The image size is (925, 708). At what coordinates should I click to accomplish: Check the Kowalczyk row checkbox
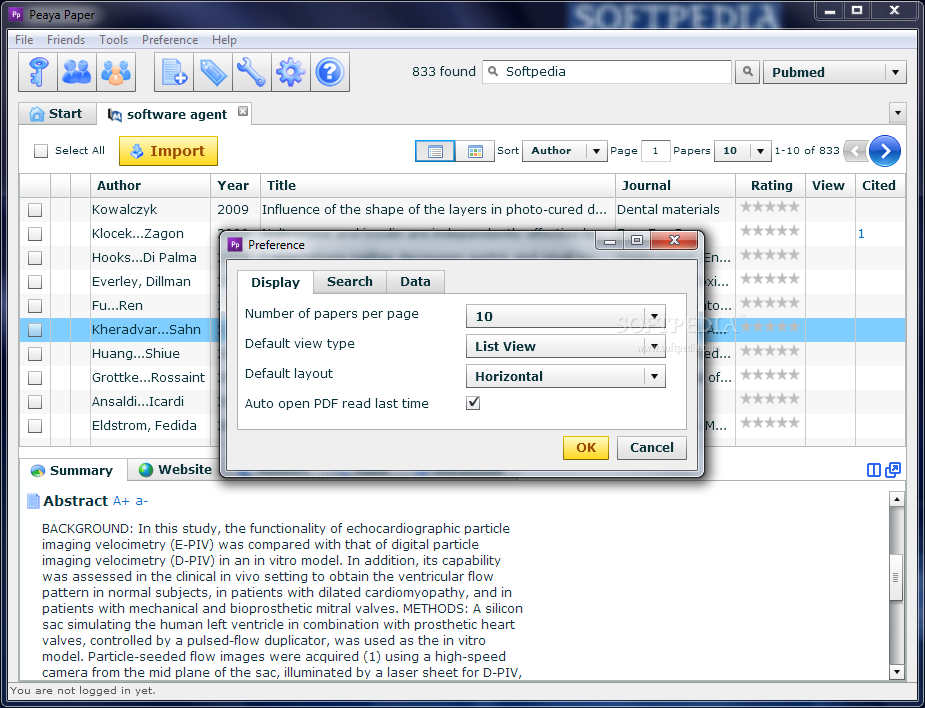point(35,209)
